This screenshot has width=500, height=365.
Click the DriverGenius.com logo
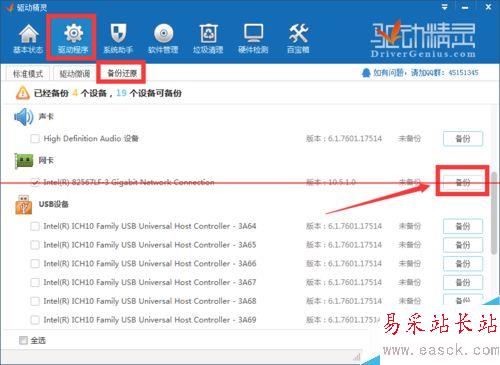[423, 39]
